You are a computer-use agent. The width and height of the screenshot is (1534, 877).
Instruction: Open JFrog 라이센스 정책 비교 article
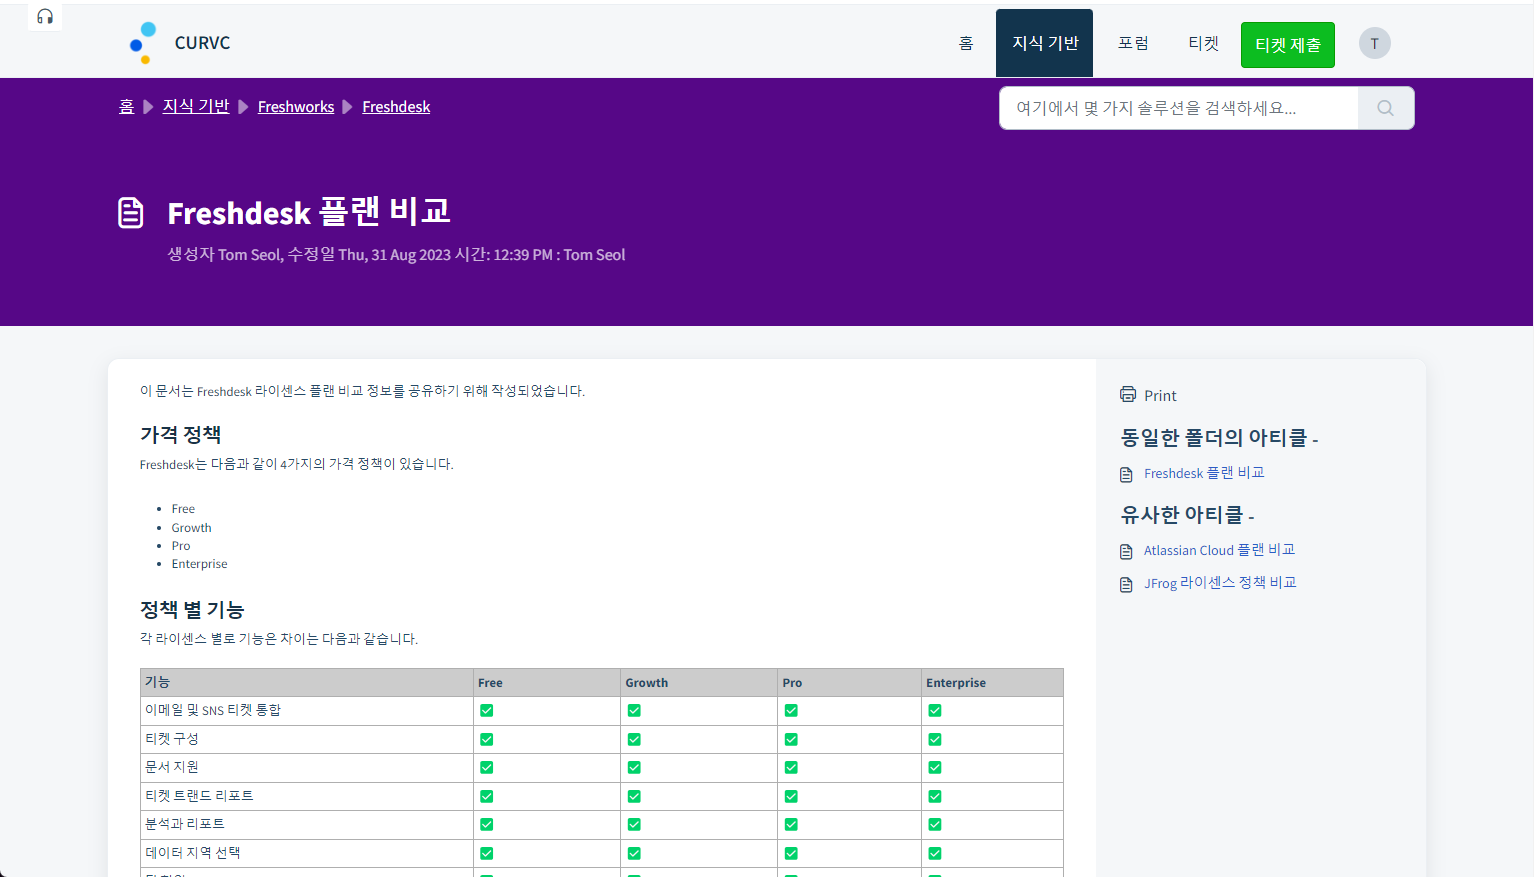(1220, 583)
